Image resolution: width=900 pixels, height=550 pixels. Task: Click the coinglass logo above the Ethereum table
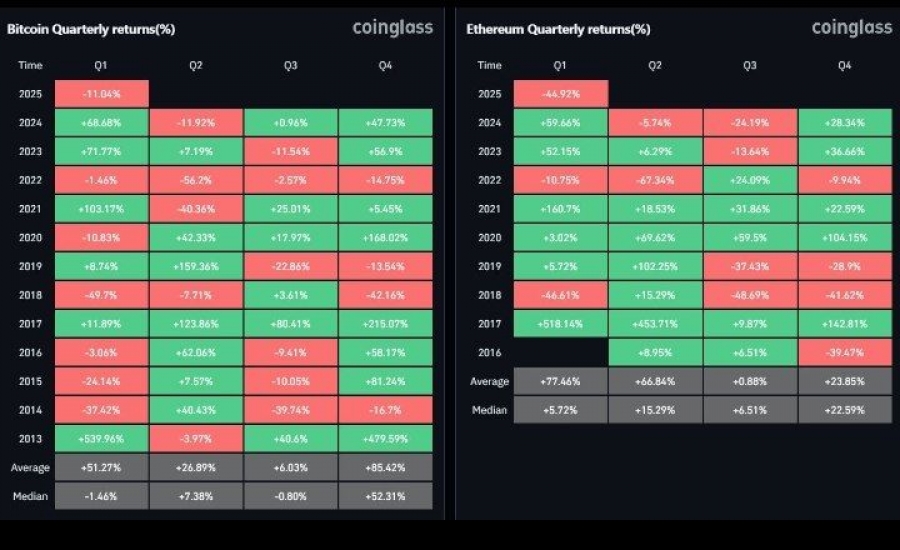[x=852, y=28]
